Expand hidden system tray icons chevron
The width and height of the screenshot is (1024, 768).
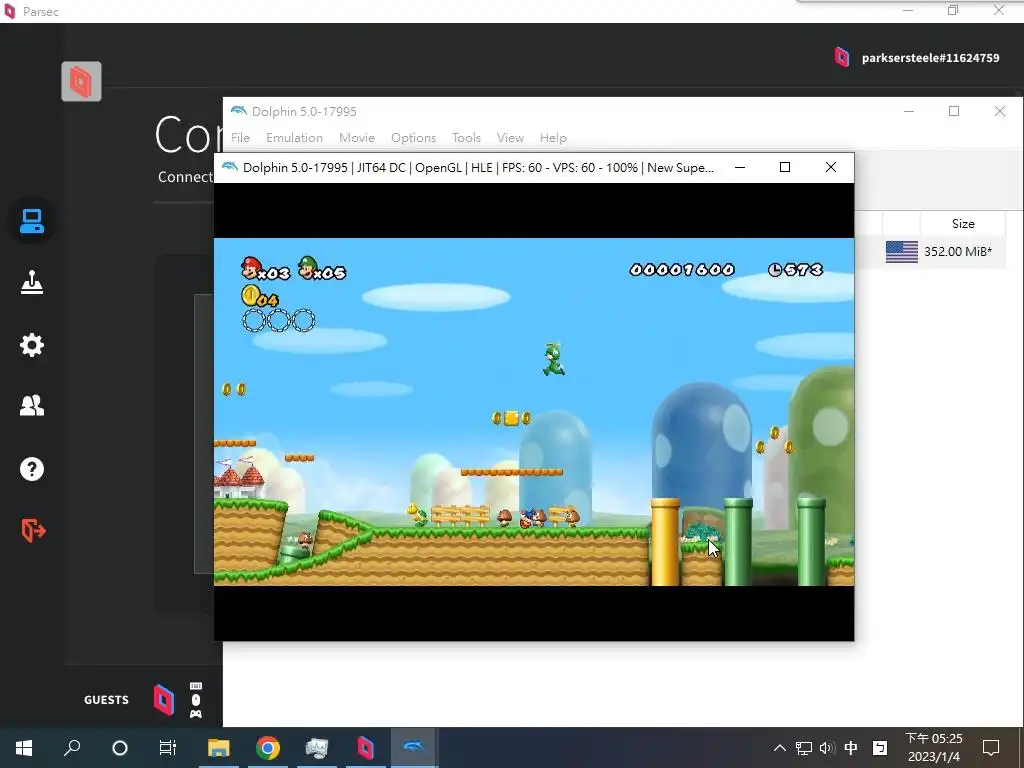pos(780,748)
